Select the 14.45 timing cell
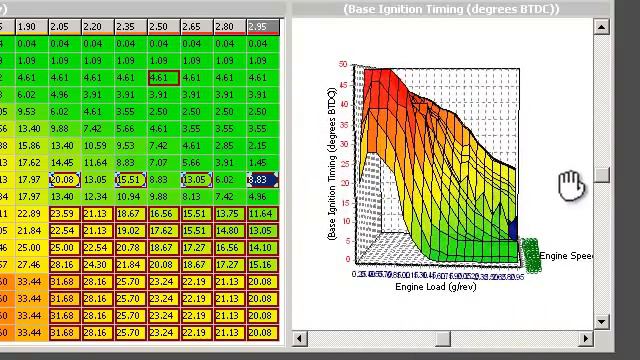 (x=64, y=163)
